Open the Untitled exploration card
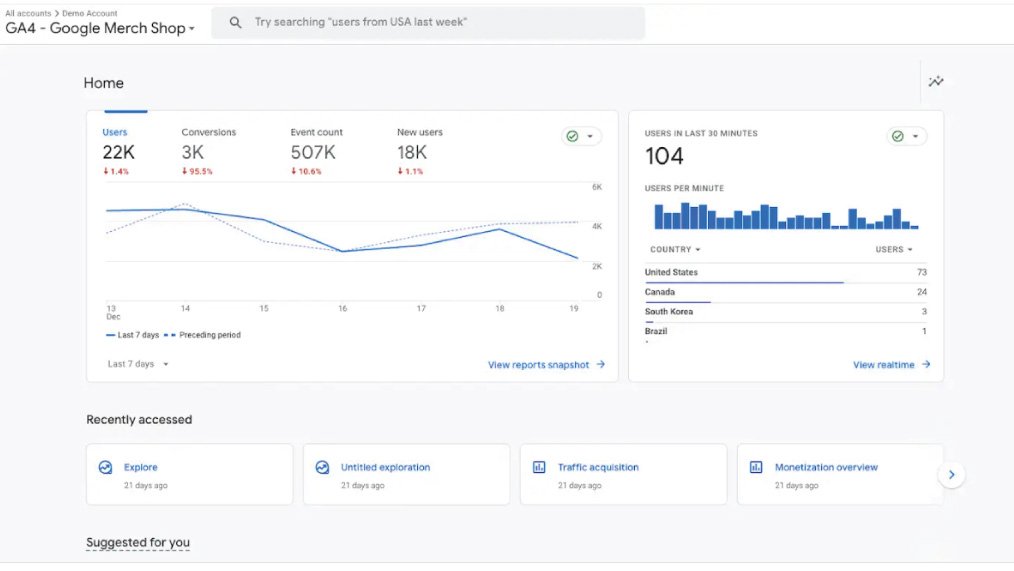The width and height of the screenshot is (1014, 571). (406, 474)
